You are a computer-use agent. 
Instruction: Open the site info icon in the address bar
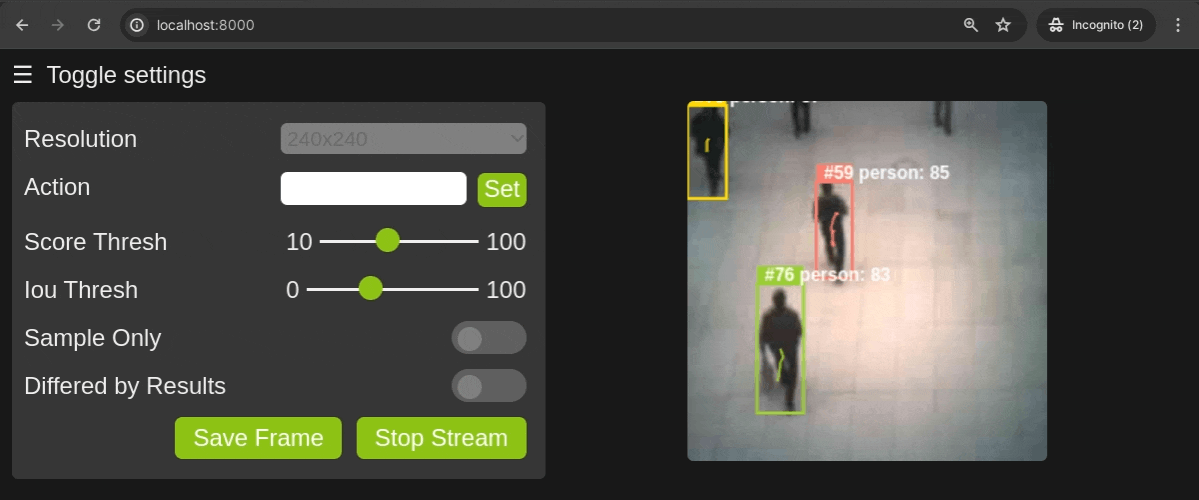(x=137, y=25)
